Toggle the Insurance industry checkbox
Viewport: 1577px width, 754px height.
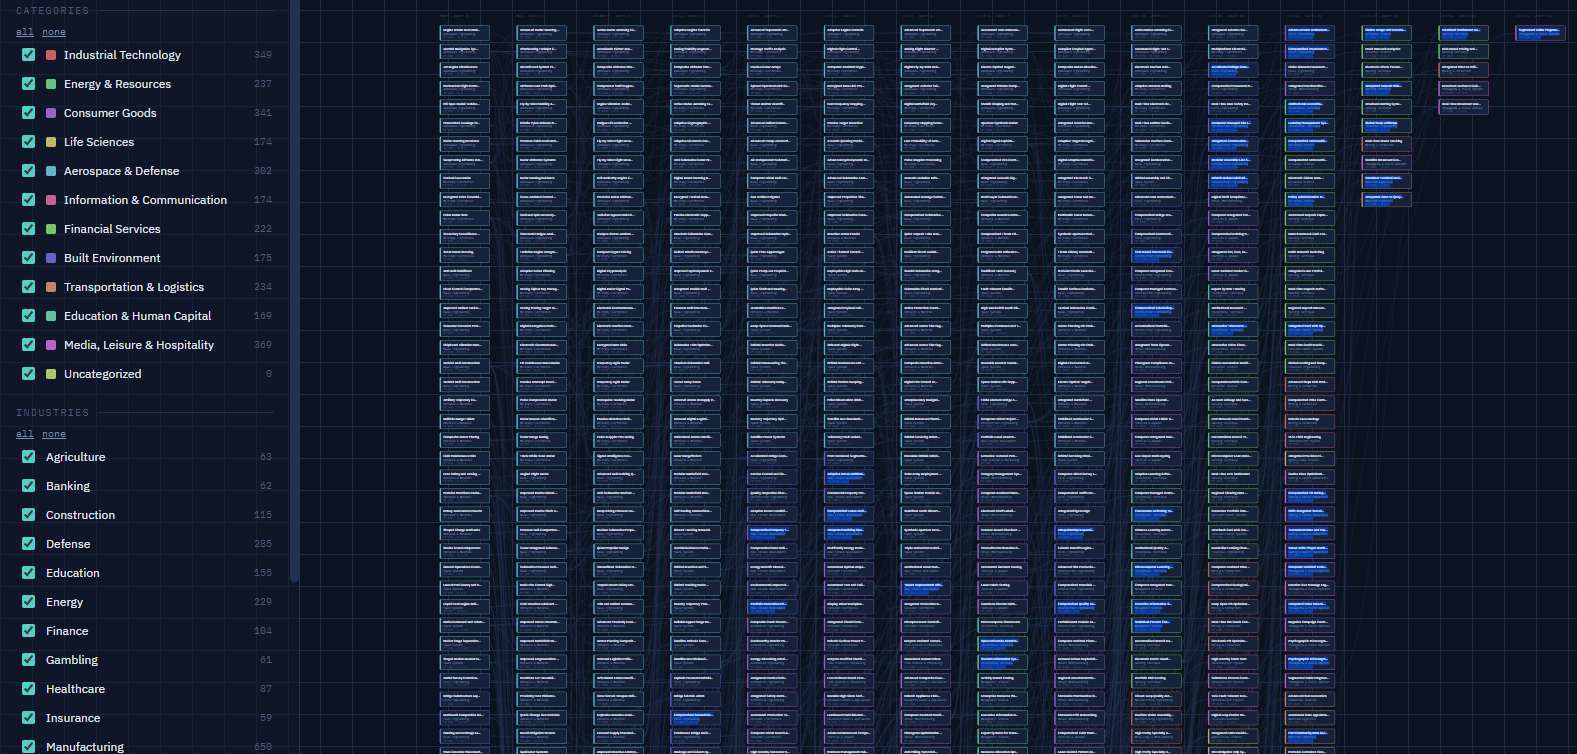[x=29, y=718]
